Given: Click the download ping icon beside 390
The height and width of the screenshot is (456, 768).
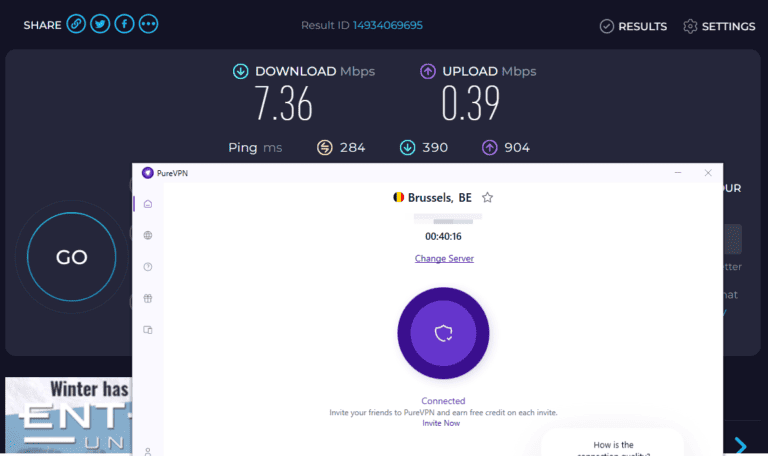Looking at the screenshot, I should click(408, 147).
